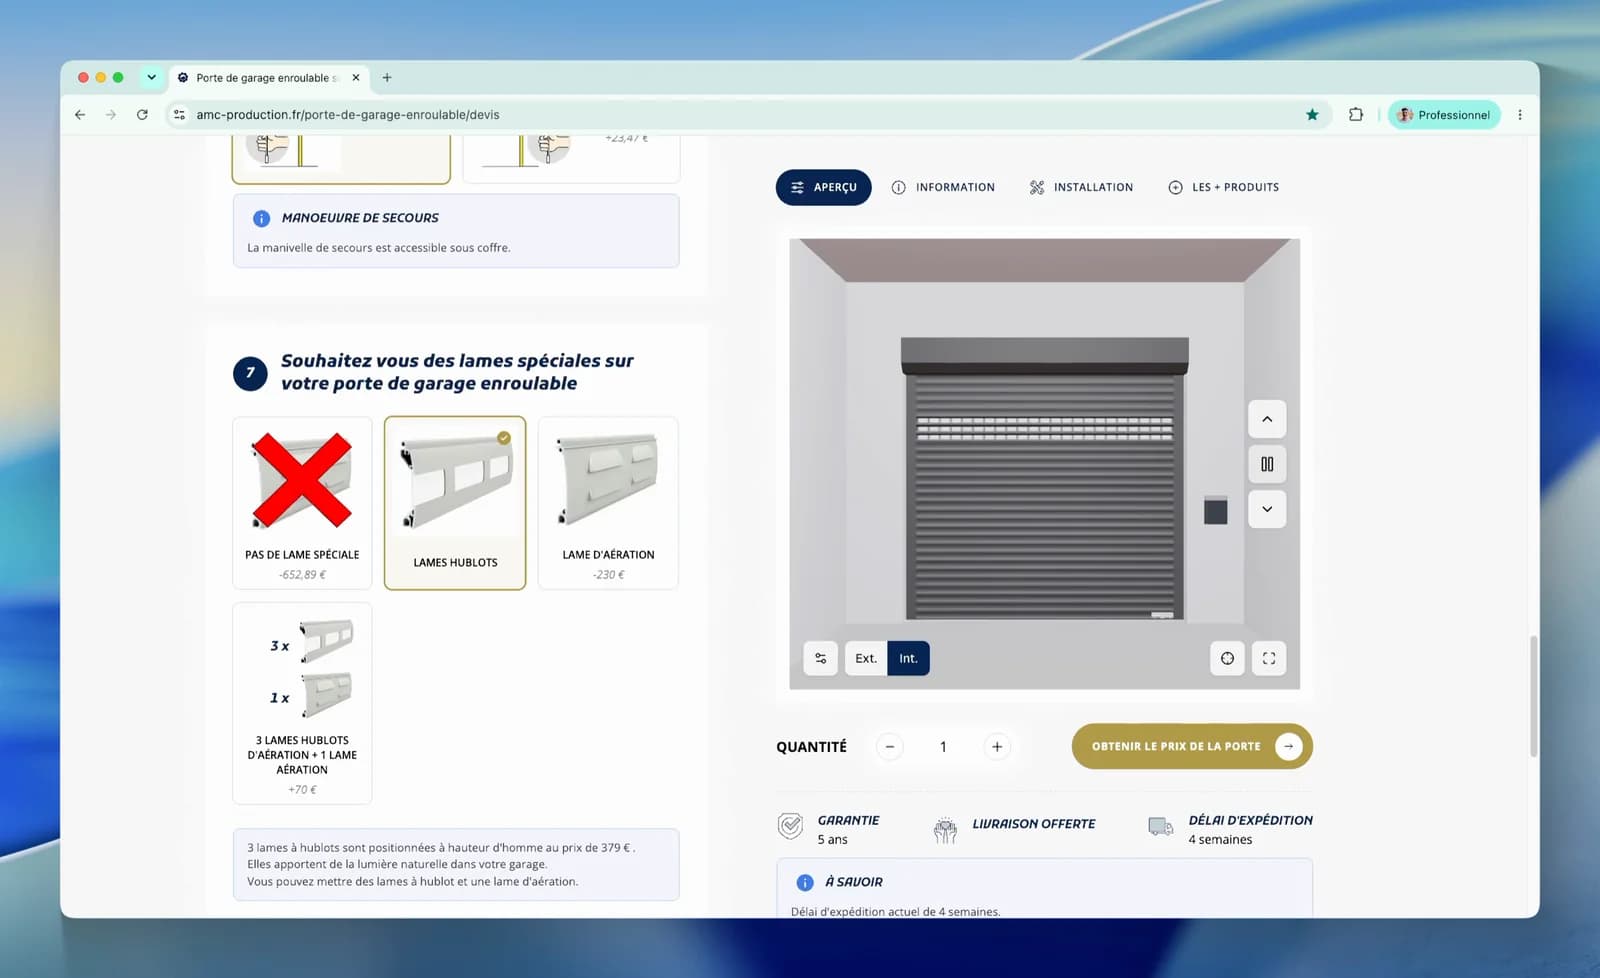1600x978 pixels.
Task: Click the page vertical scrollbar
Action: click(1533, 696)
